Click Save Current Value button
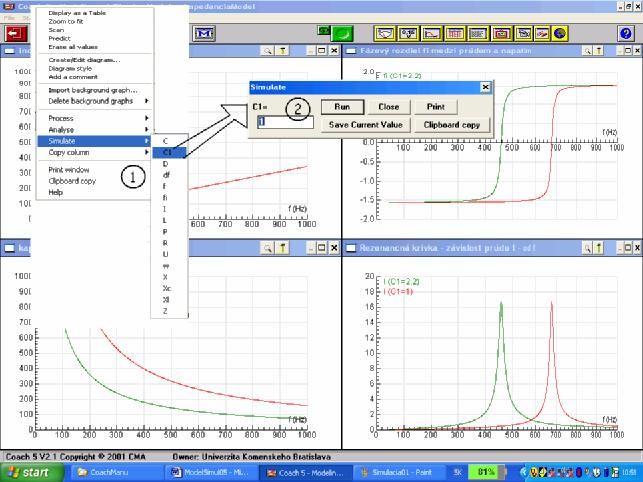Image resolution: width=643 pixels, height=482 pixels. (x=365, y=125)
